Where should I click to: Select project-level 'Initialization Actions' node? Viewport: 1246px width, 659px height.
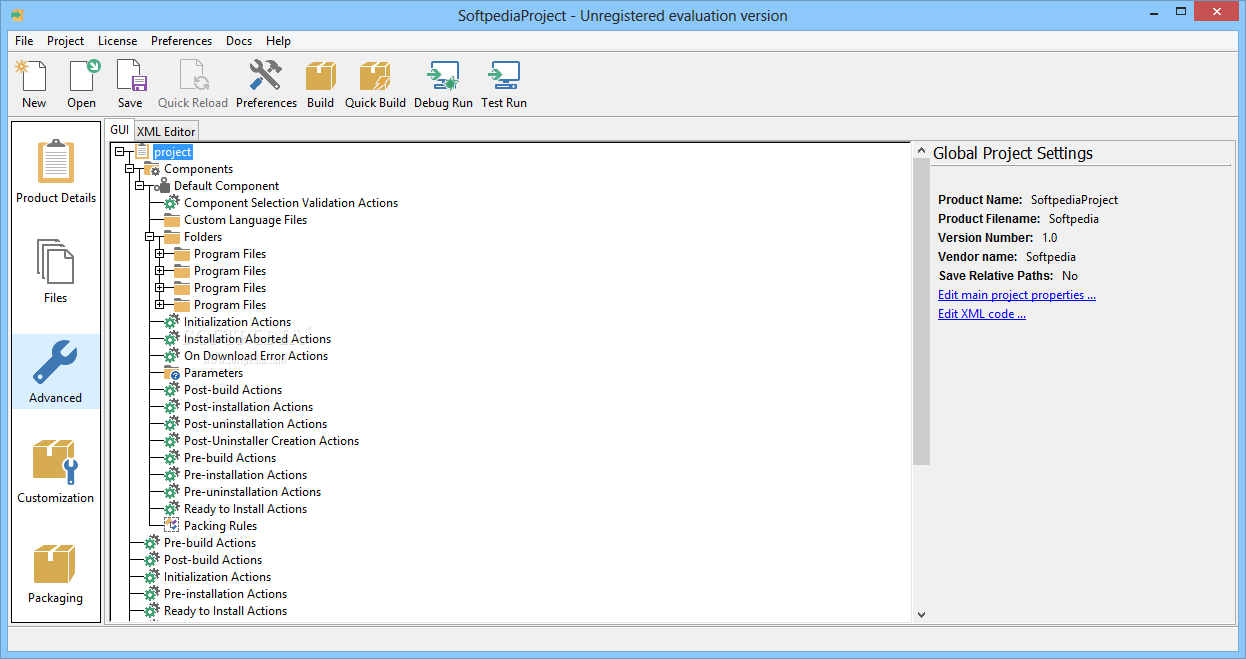[217, 577]
